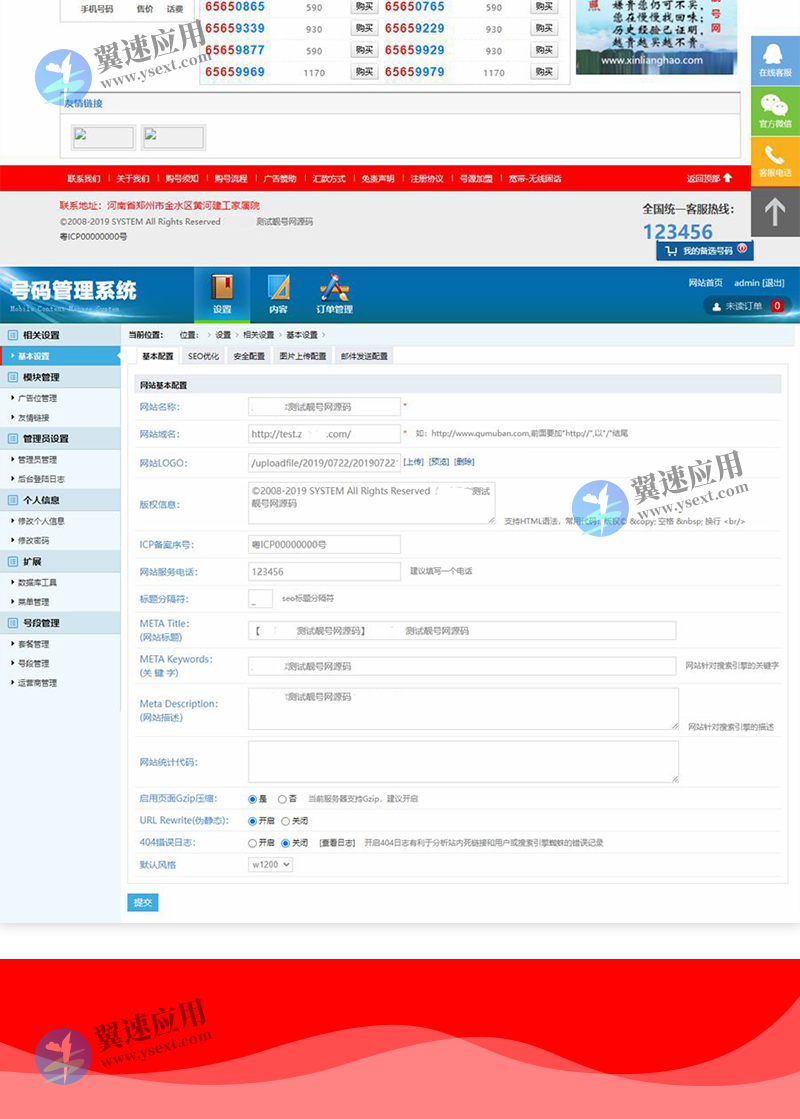Screen dimensions: 800x1119
Task: Switch to the SEO优化 tab
Action: tap(205, 354)
